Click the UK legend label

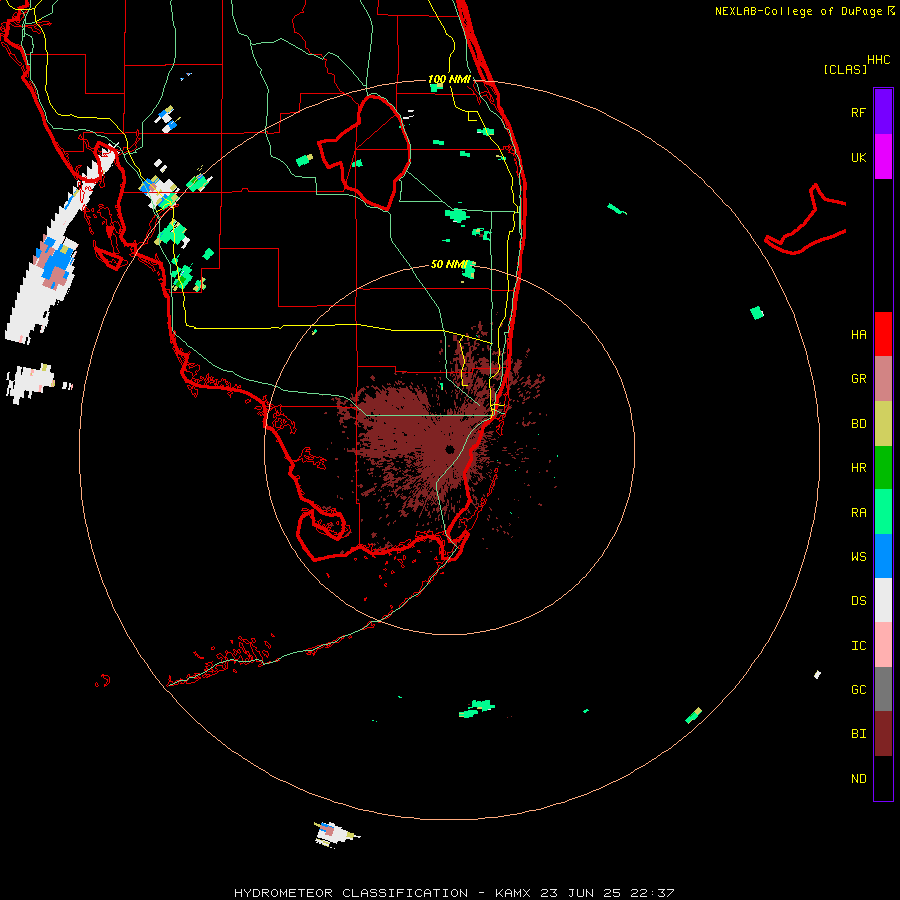click(x=858, y=157)
